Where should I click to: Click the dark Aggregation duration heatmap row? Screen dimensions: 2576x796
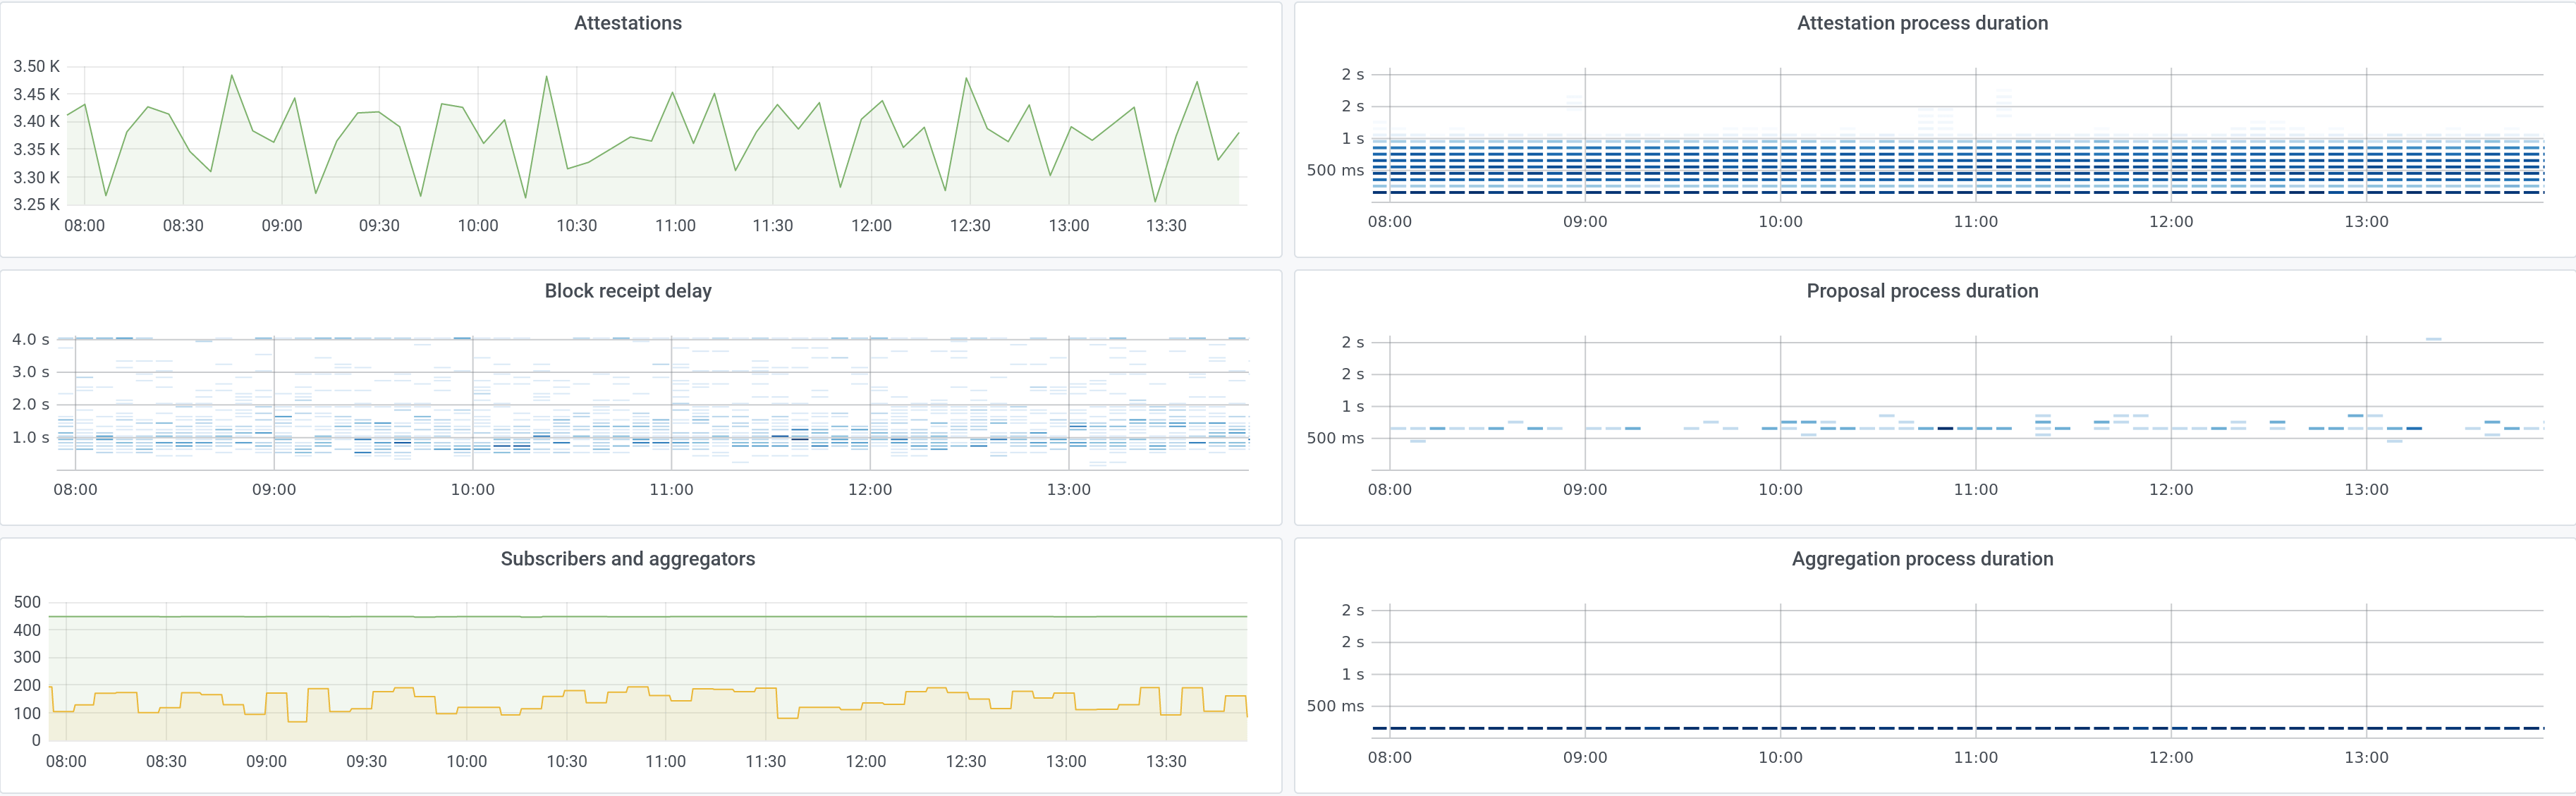pyautogui.click(x=1957, y=728)
